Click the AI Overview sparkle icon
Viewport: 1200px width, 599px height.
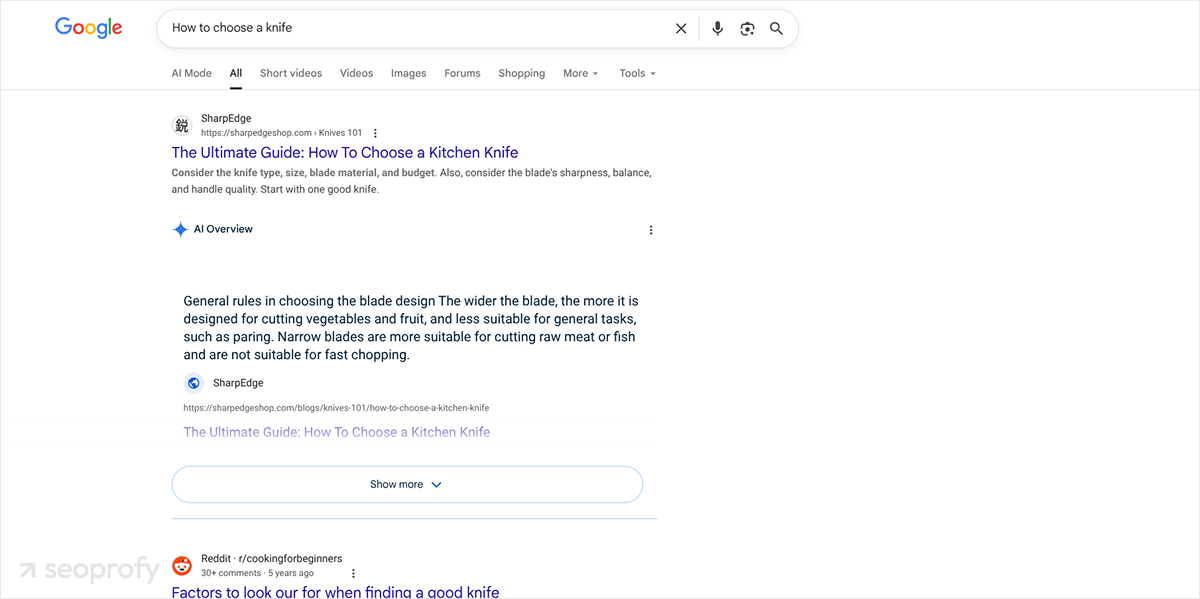[x=180, y=229]
